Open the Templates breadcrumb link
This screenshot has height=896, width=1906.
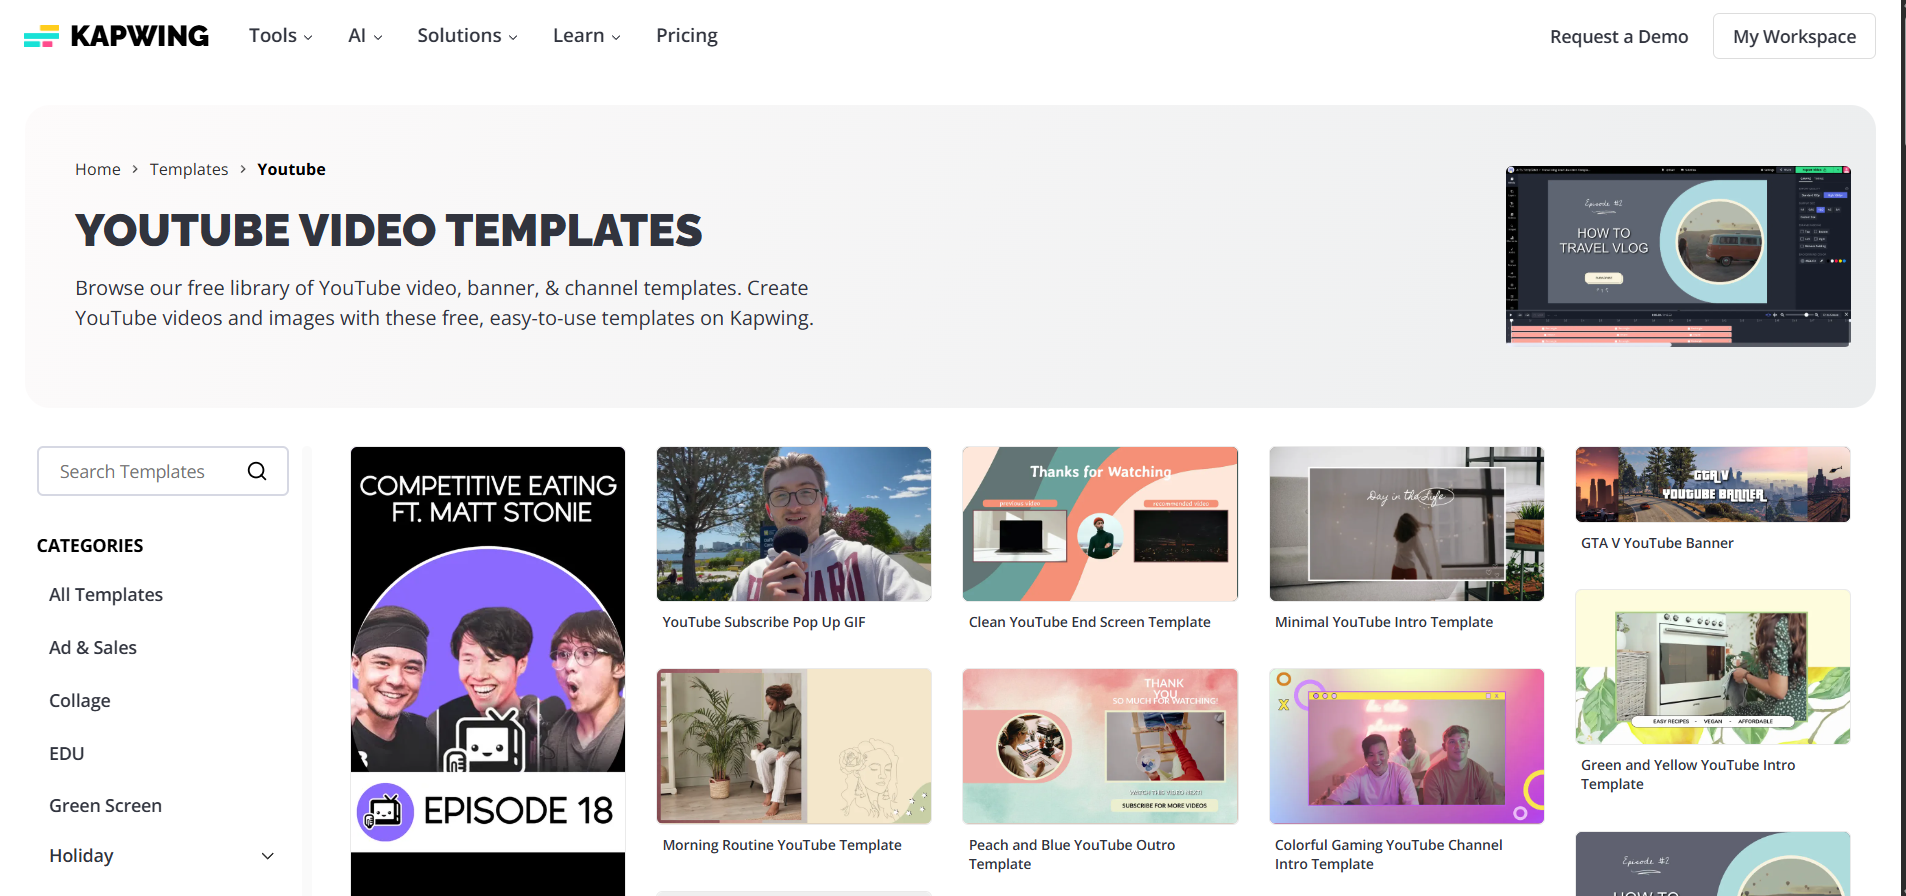click(189, 170)
